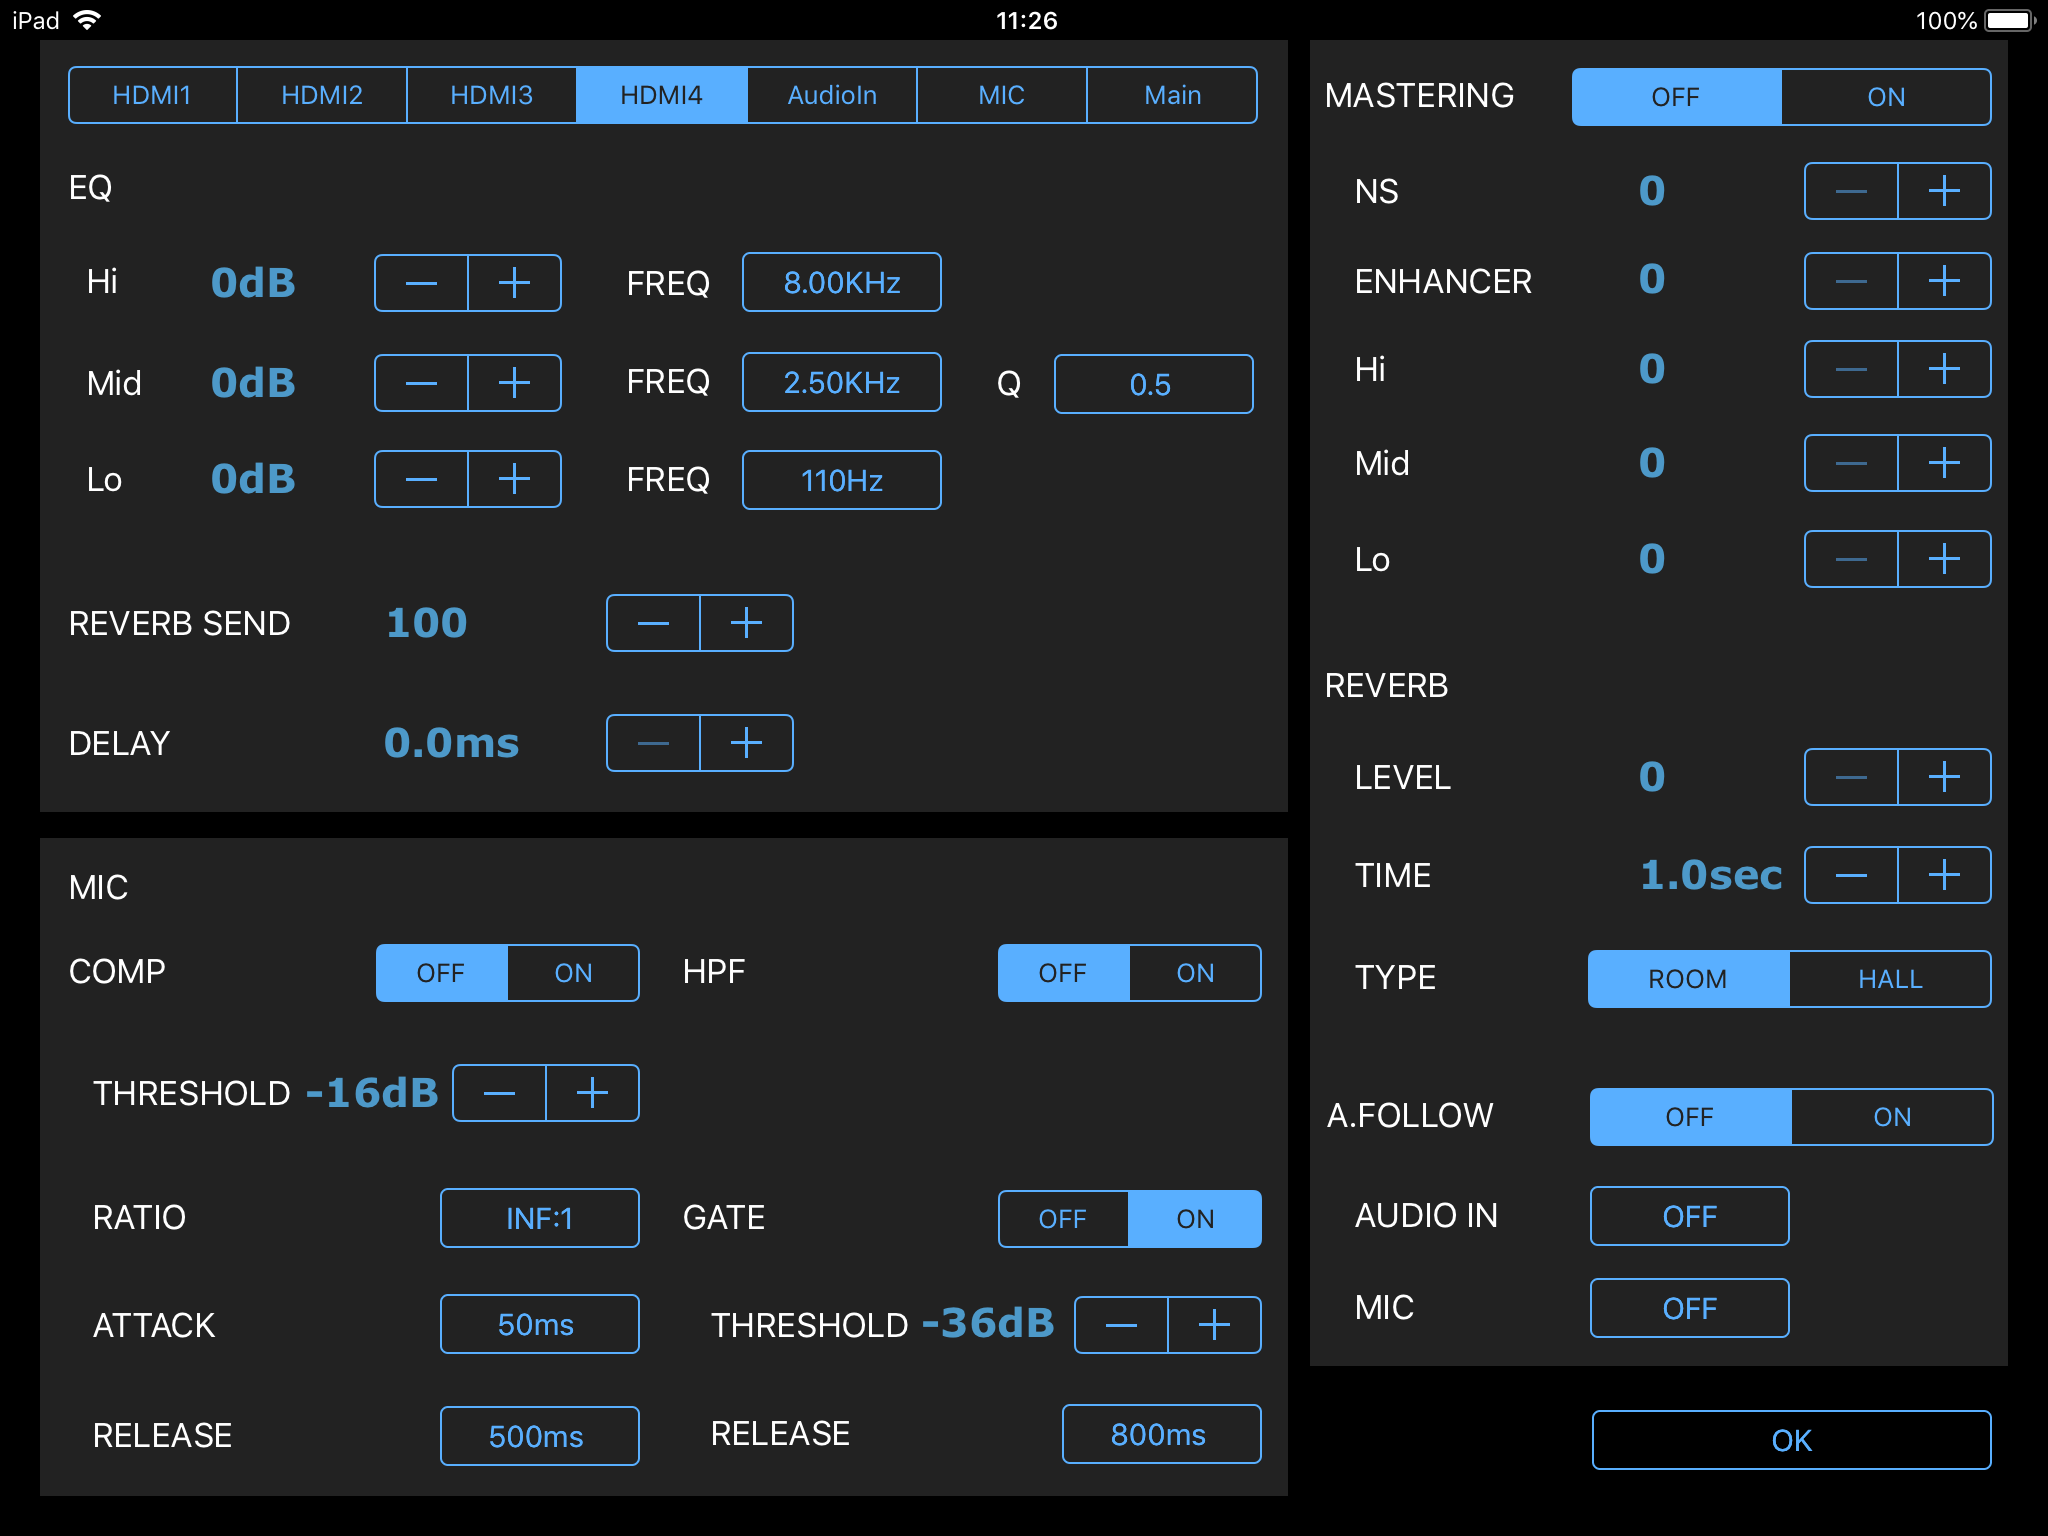Switch to the HDMI1 tab
This screenshot has width=2048, height=1536.
[152, 95]
